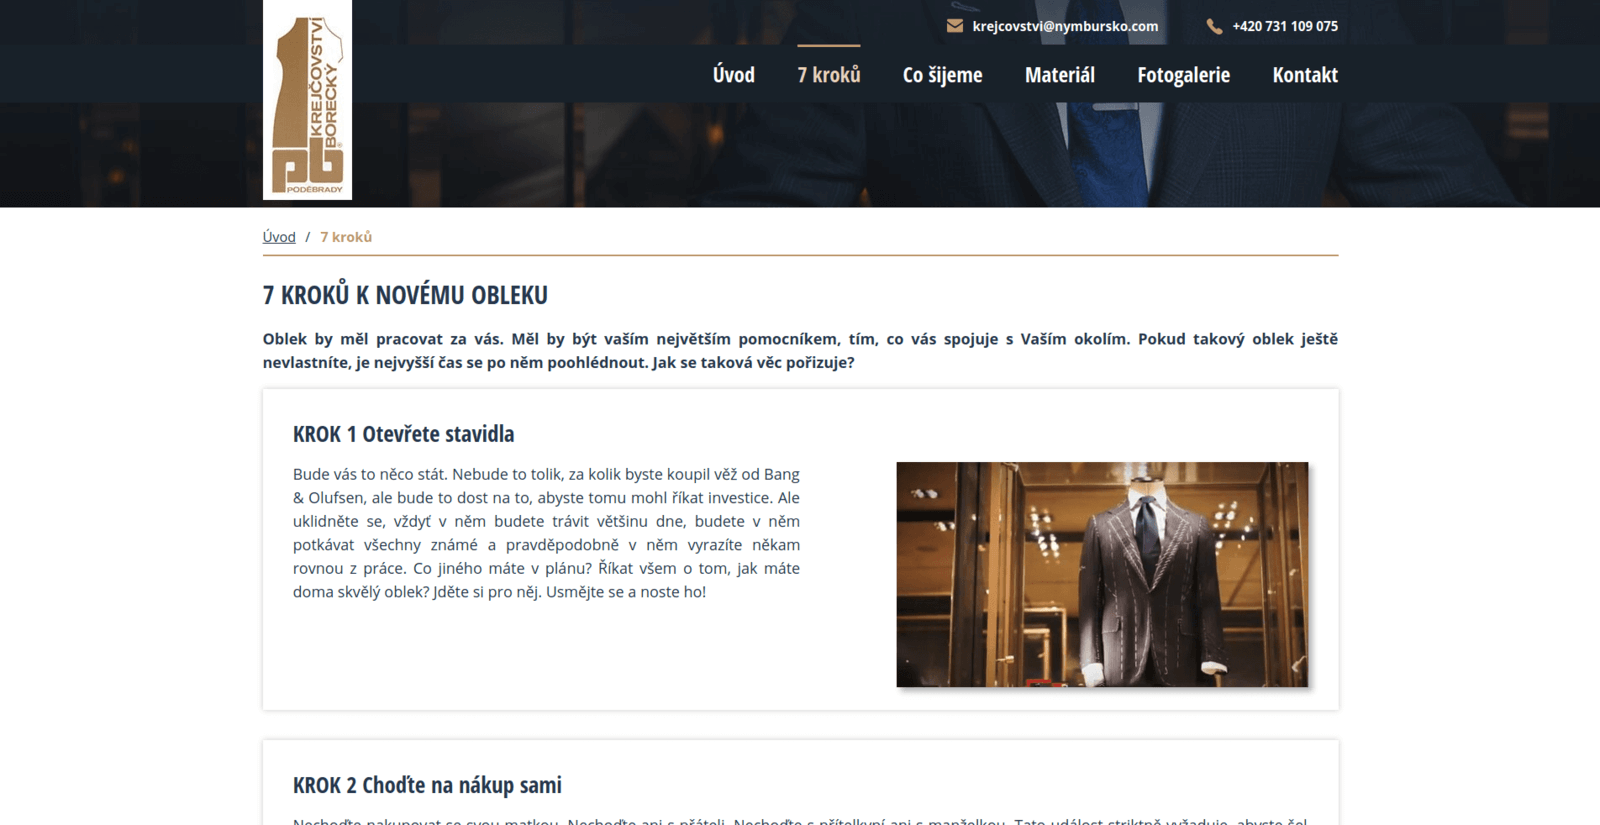Click the envelope icon in the header
1600x825 pixels.
(954, 26)
